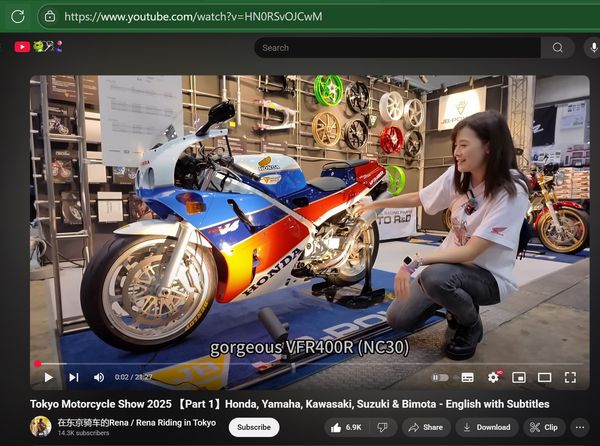This screenshot has width=600, height=446.
Task: Click the 14.3K subscribers text
Action: click(83, 433)
